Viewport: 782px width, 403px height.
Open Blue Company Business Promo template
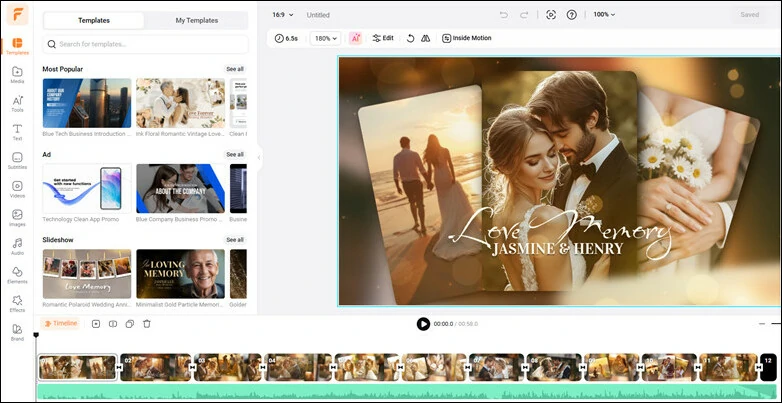tap(181, 189)
